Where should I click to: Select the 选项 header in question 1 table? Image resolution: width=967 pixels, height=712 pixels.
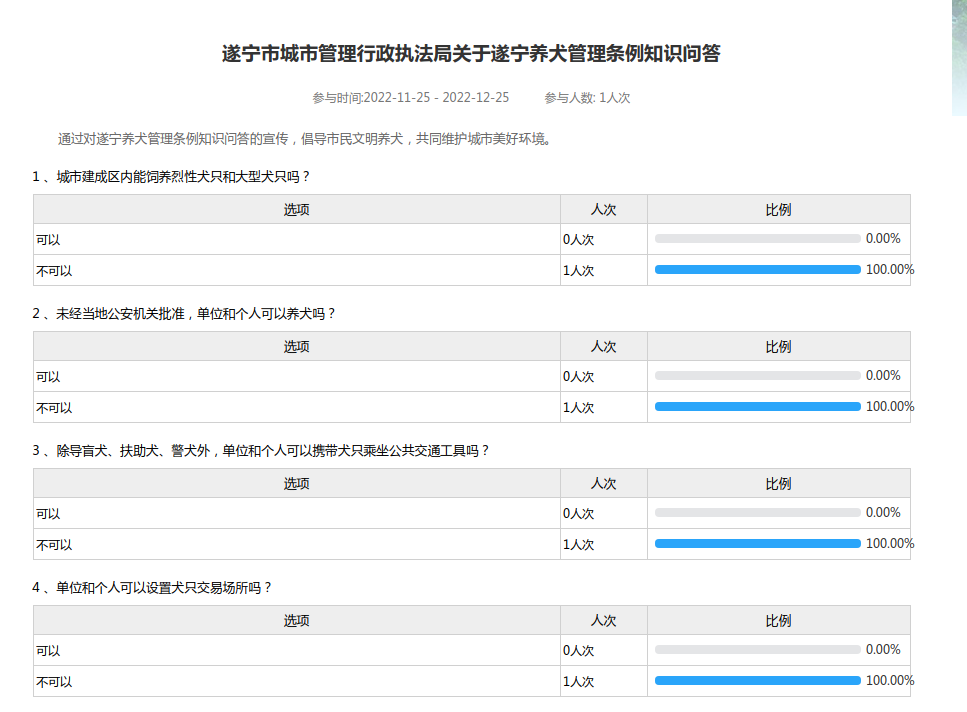coord(296,210)
